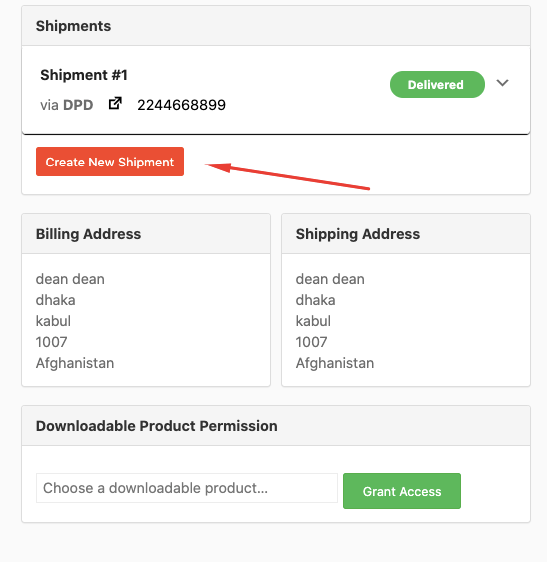Click the billing name dean dean
Screen dimensions: 547x562
tap(70, 279)
